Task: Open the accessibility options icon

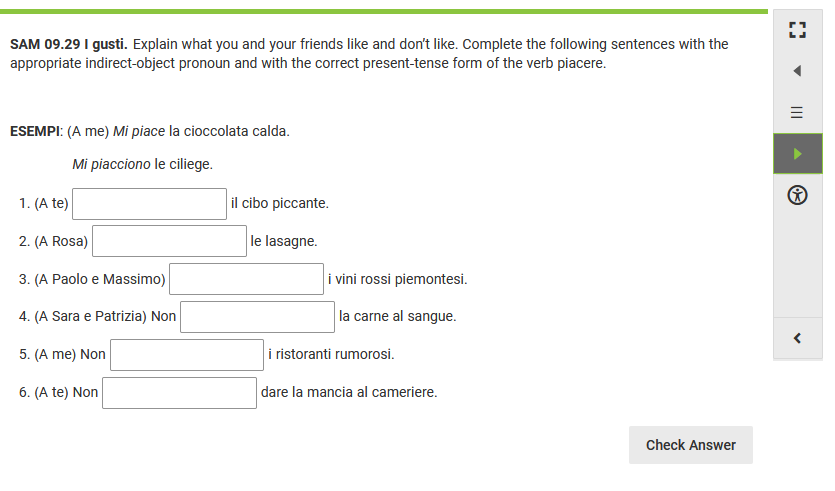Action: [797, 195]
